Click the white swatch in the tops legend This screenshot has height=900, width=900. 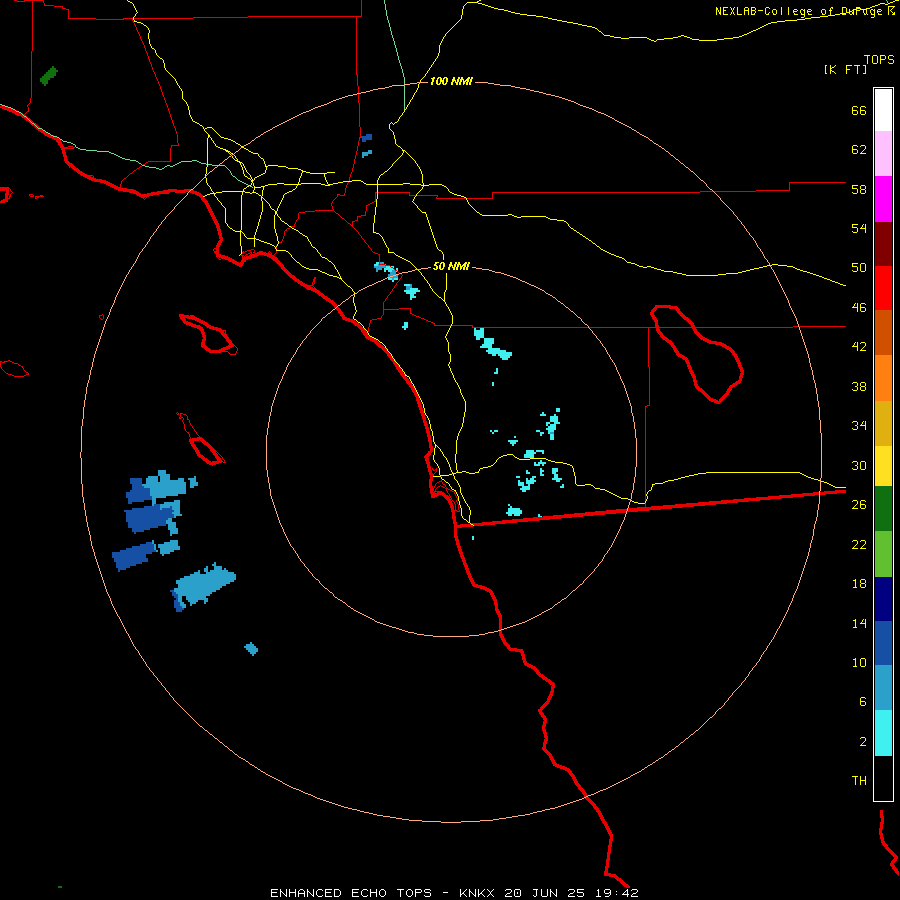883,110
